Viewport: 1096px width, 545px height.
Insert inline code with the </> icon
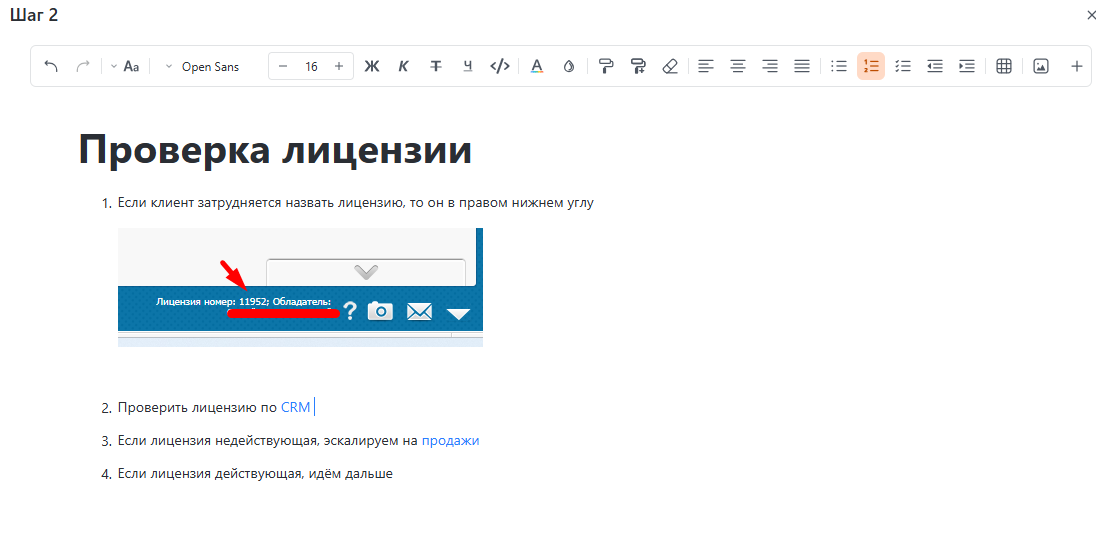point(500,67)
